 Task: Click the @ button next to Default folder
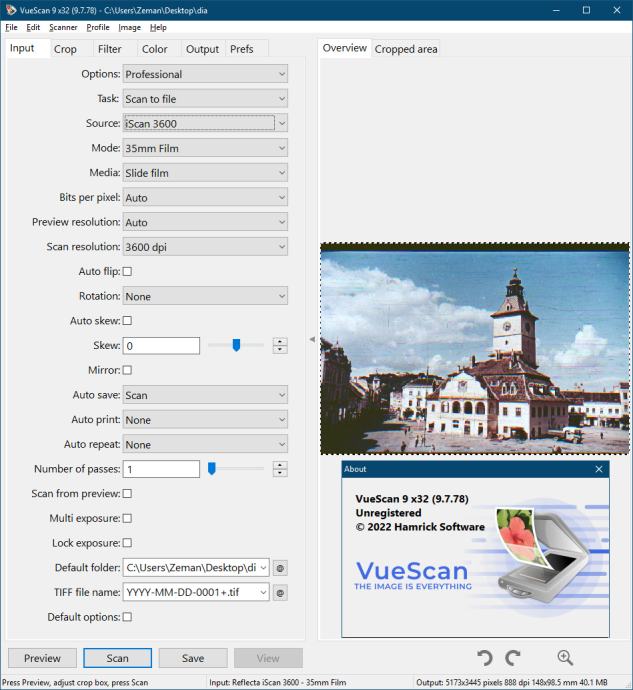point(280,568)
